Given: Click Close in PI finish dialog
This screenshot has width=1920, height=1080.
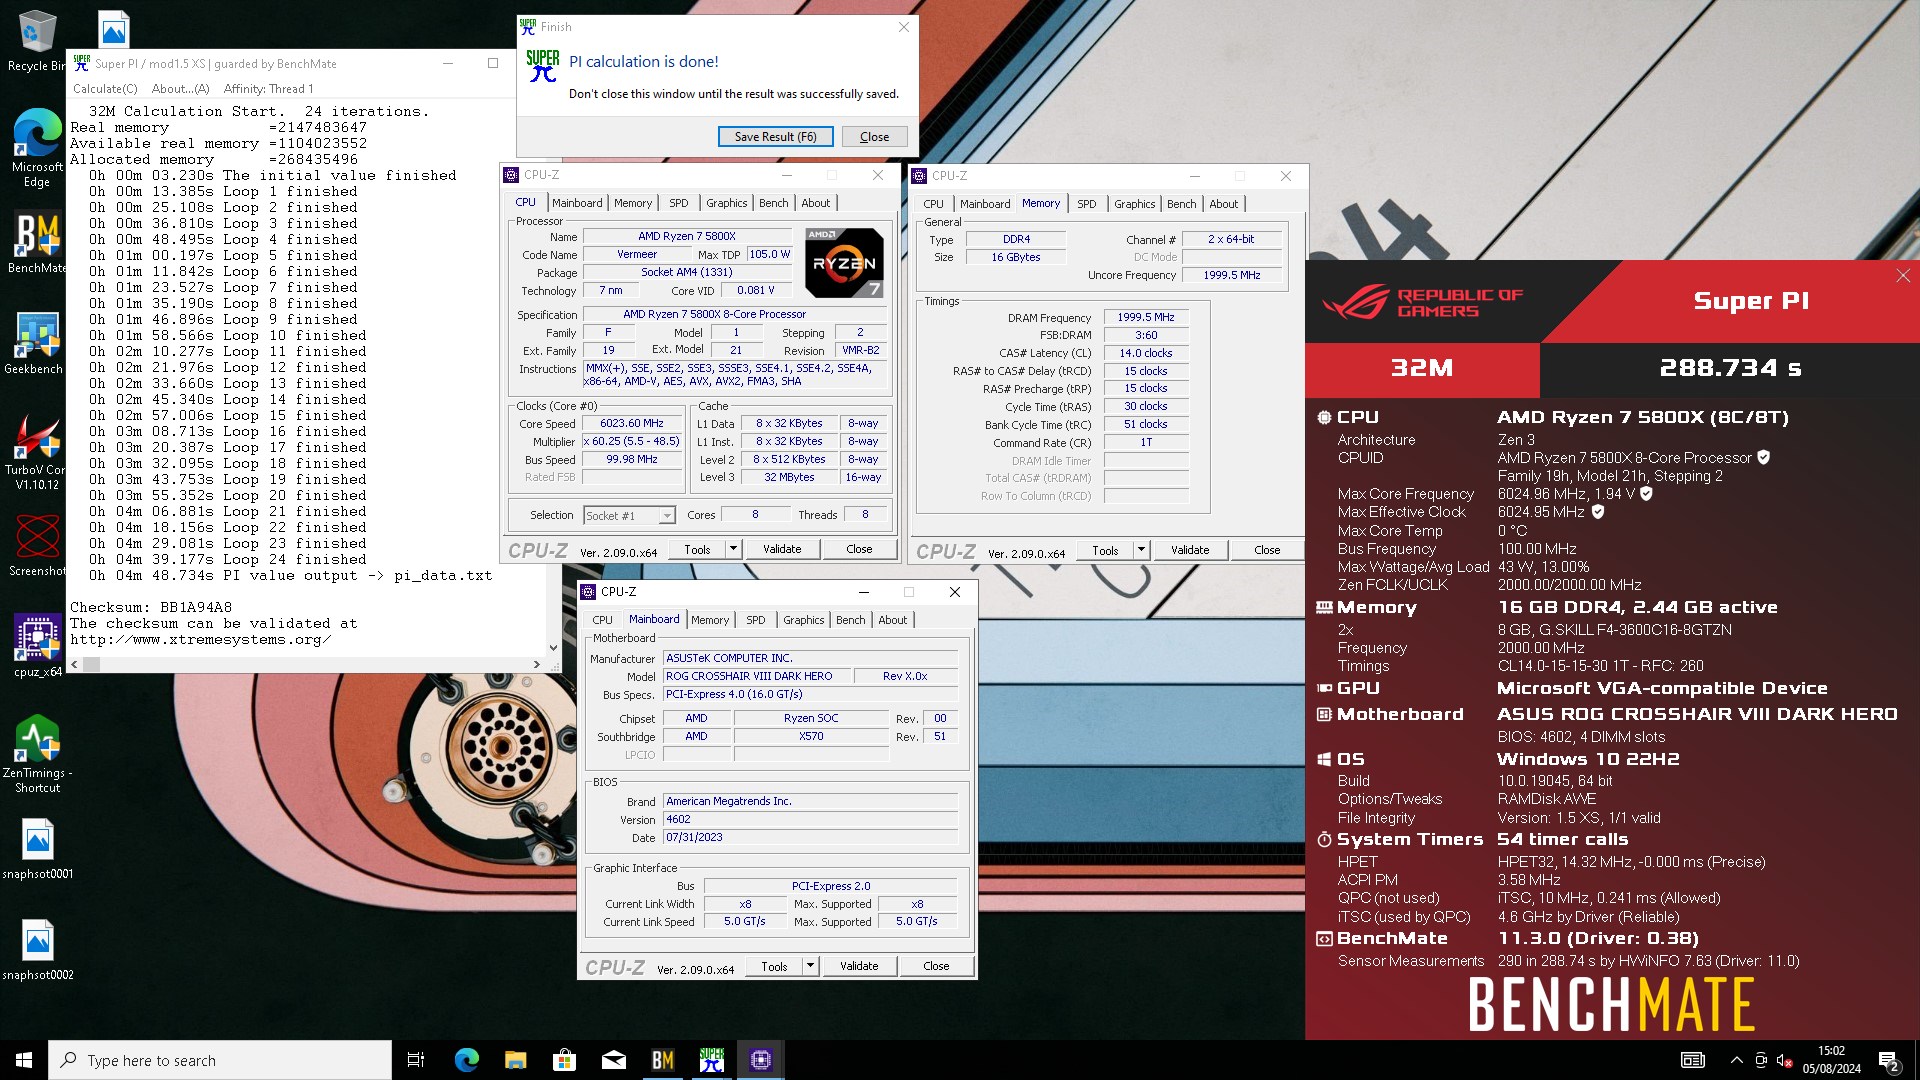Looking at the screenshot, I should [x=874, y=137].
